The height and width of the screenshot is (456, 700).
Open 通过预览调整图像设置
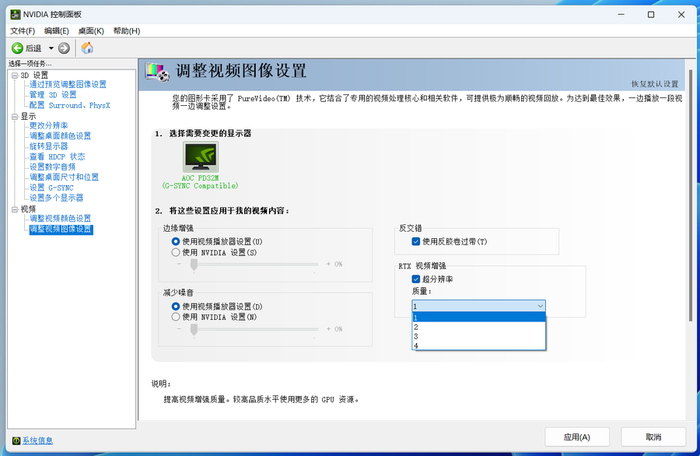pos(68,84)
